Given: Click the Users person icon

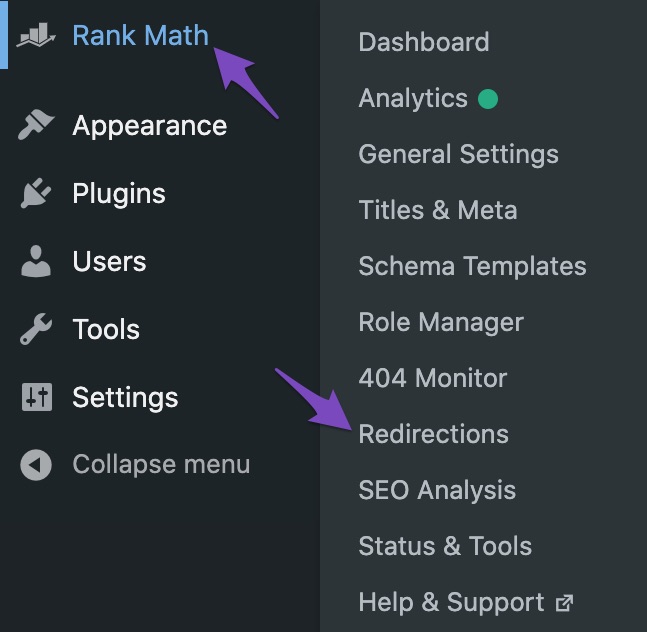Looking at the screenshot, I should (36, 262).
